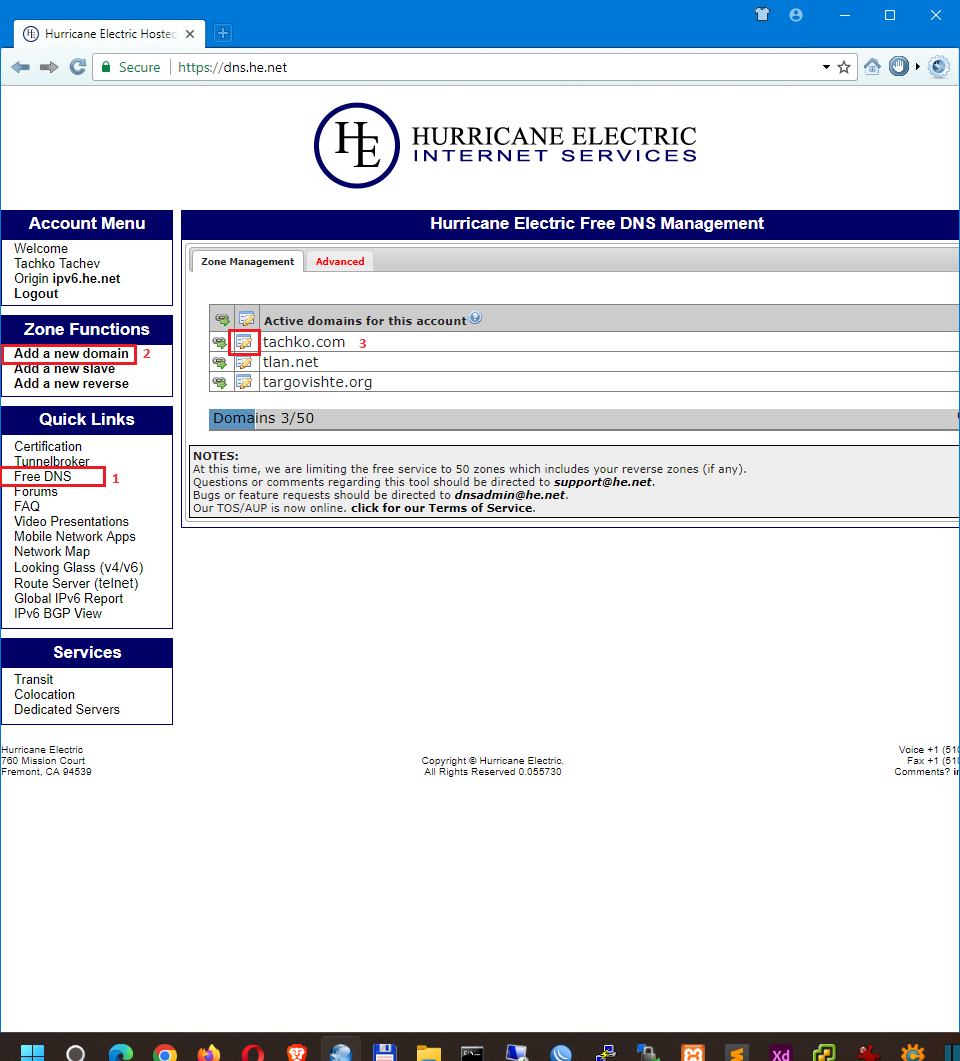Open the Tunnelbroker quick link
This screenshot has height=1061, width=960.
pos(51,461)
